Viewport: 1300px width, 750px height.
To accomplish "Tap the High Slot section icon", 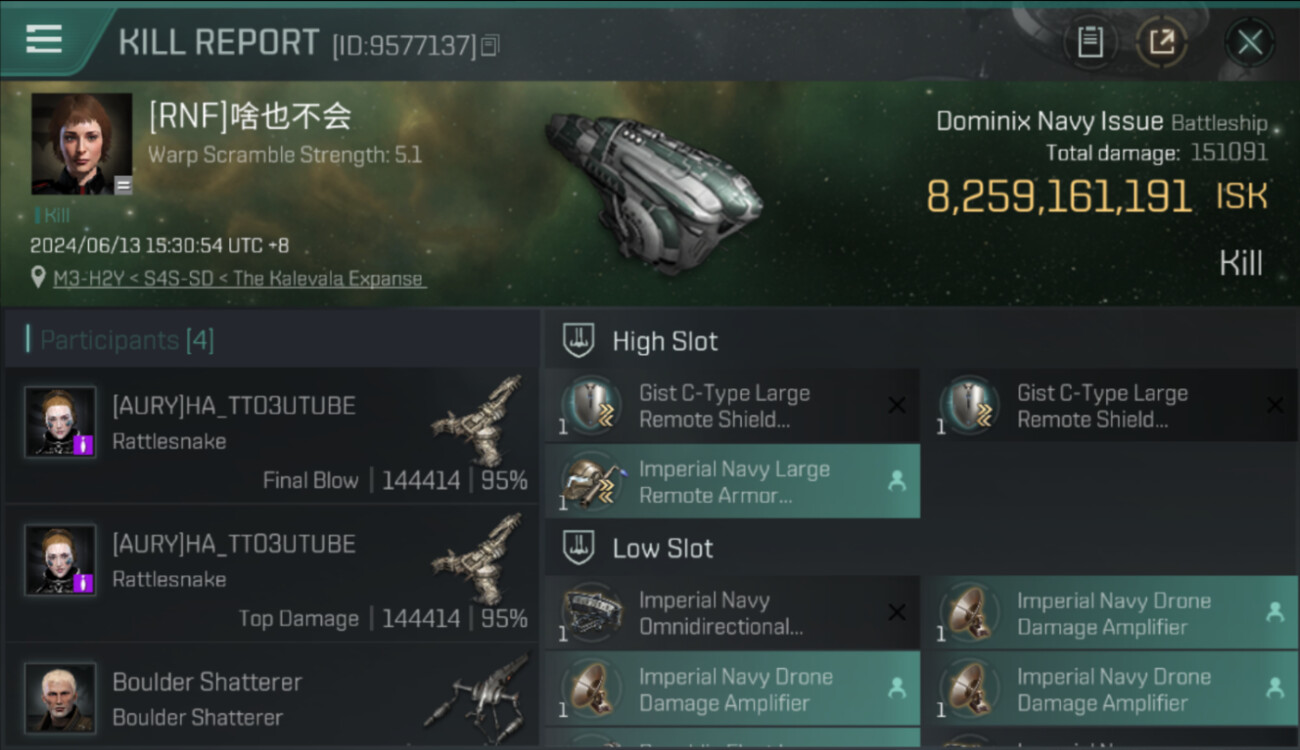I will click(579, 341).
